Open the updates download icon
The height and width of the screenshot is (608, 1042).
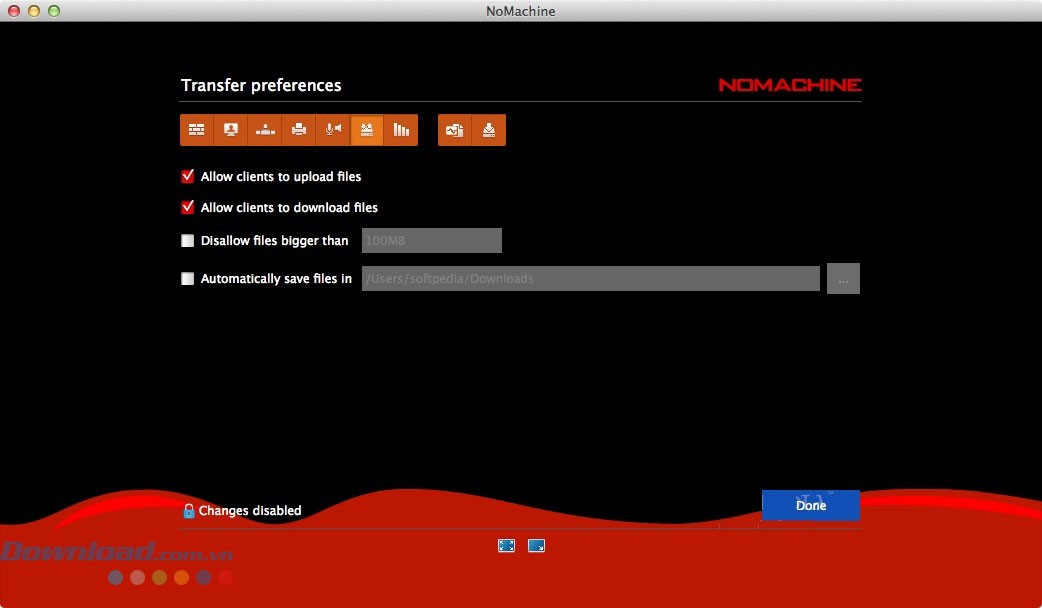click(489, 130)
